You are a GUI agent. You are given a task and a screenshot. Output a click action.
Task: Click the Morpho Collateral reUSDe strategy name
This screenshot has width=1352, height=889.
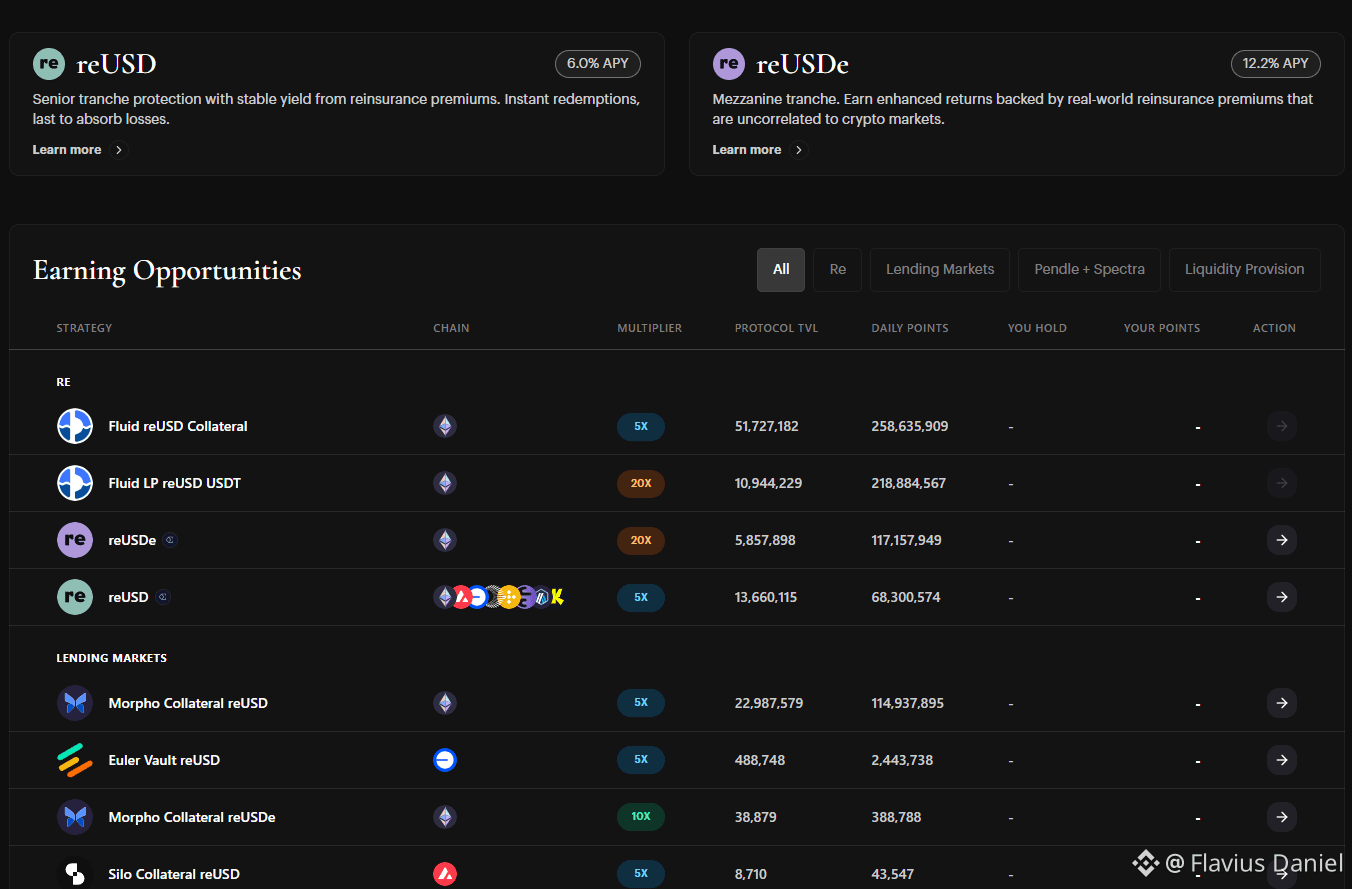pyautogui.click(x=192, y=817)
